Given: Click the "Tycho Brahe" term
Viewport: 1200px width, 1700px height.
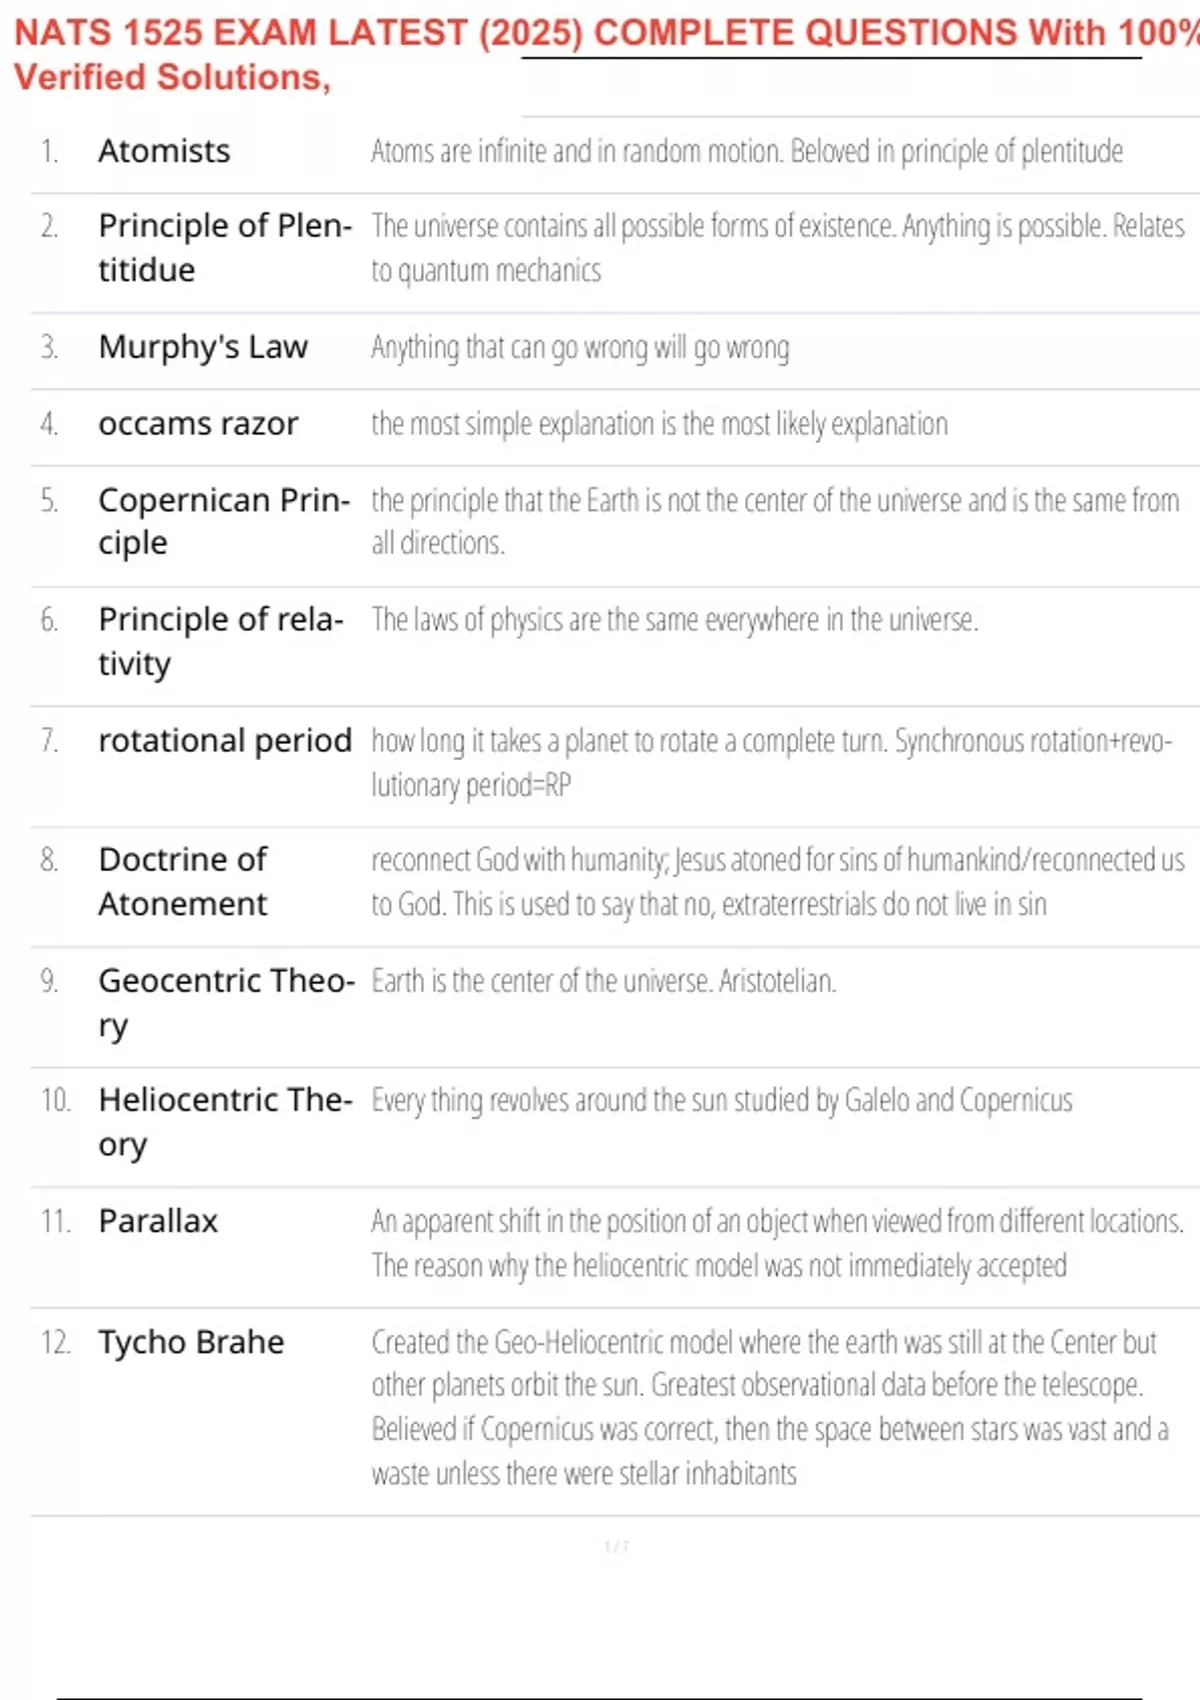Looking at the screenshot, I should coord(191,1342).
